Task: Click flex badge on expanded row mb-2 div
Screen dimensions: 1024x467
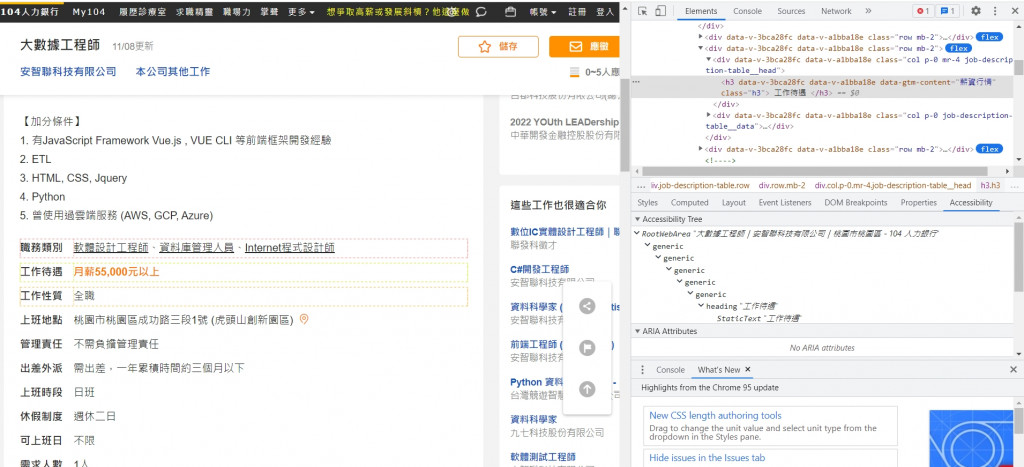Action: tap(959, 48)
